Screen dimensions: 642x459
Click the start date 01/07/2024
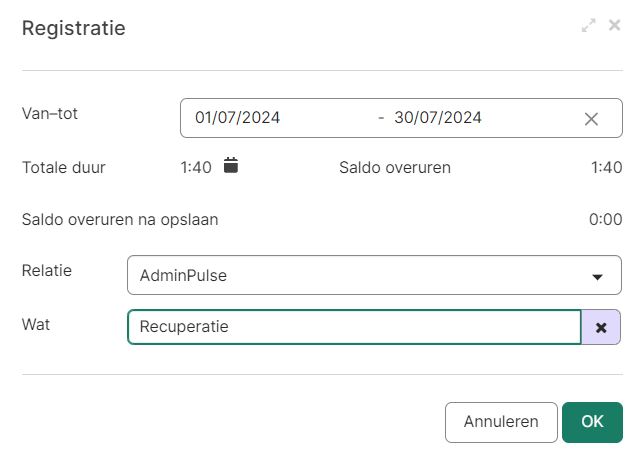[x=237, y=118]
